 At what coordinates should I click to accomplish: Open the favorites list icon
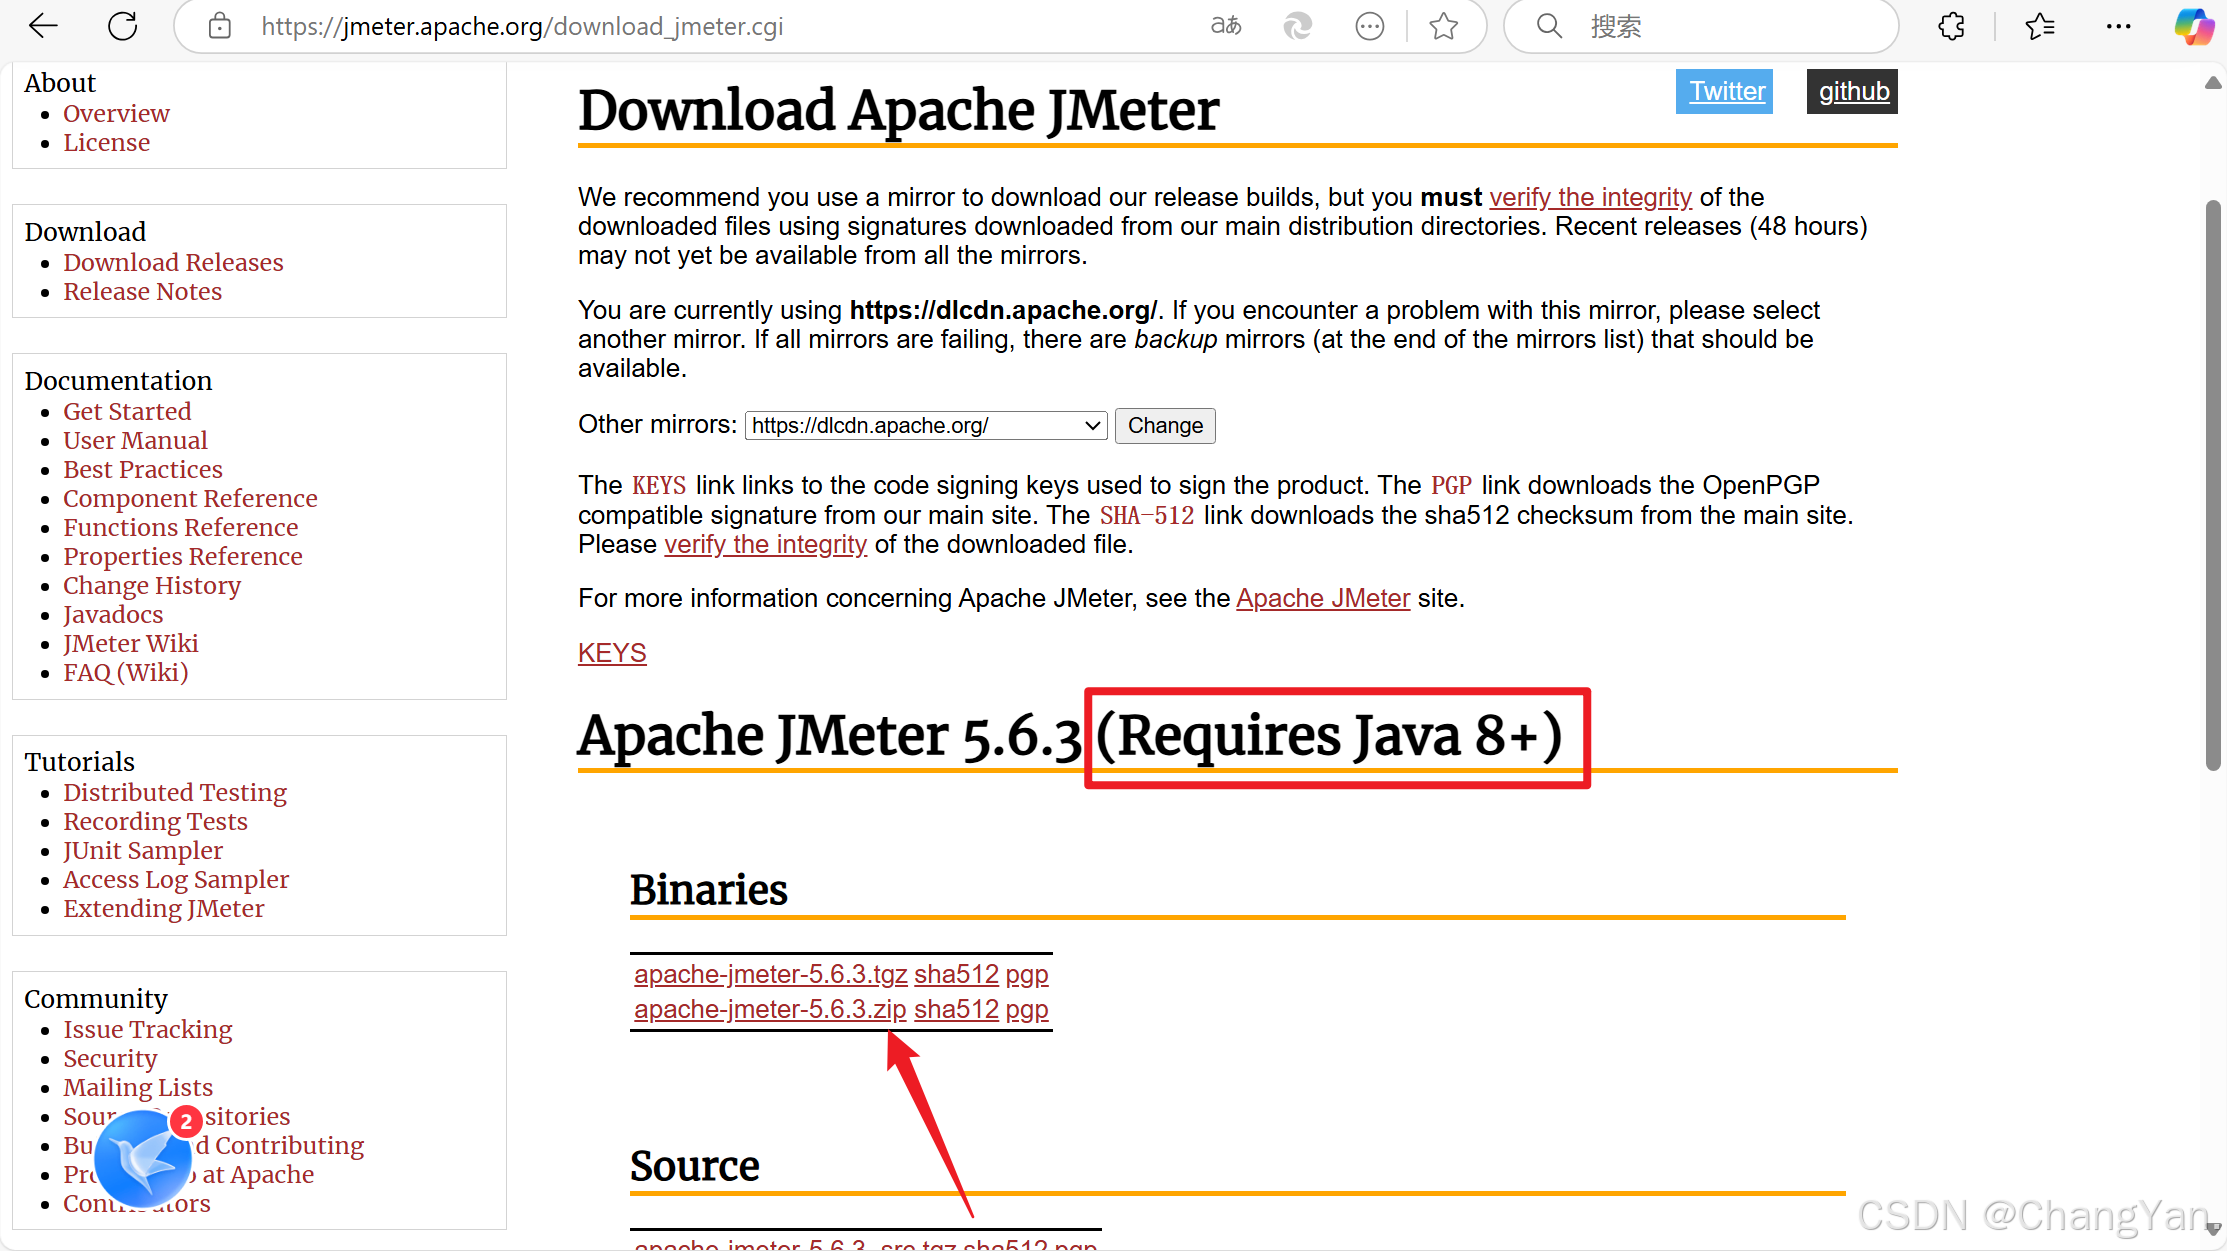tap(2039, 26)
